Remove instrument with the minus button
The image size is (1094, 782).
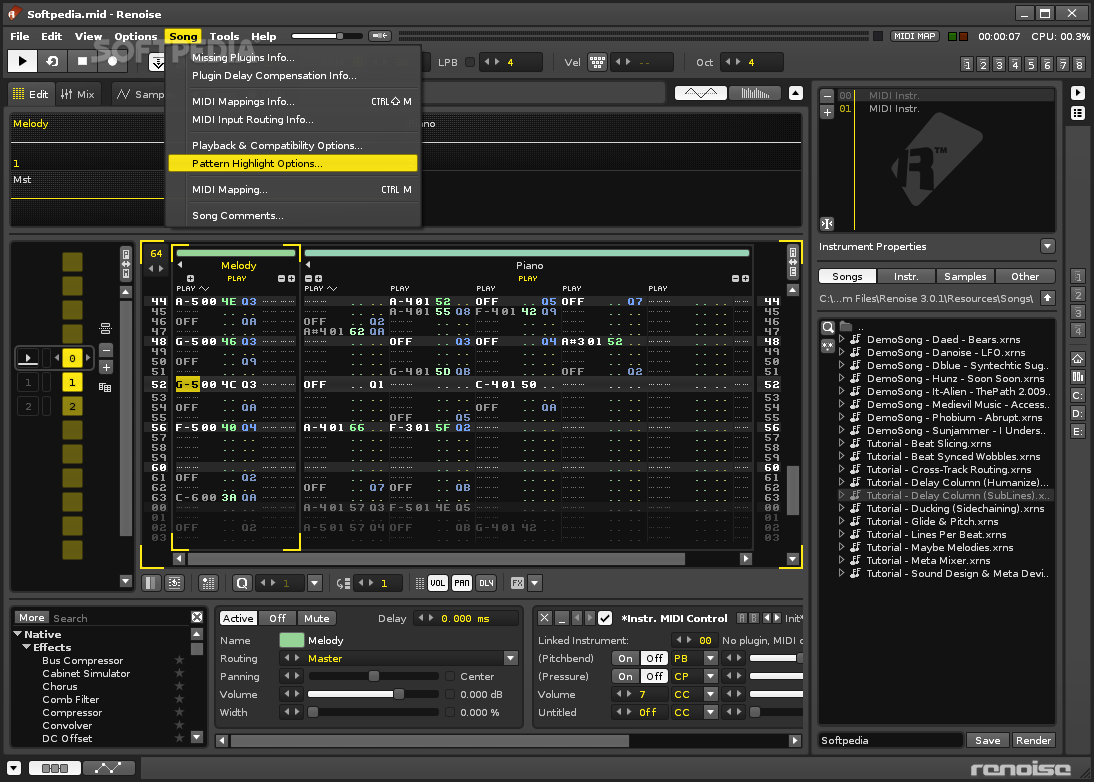tap(827, 96)
